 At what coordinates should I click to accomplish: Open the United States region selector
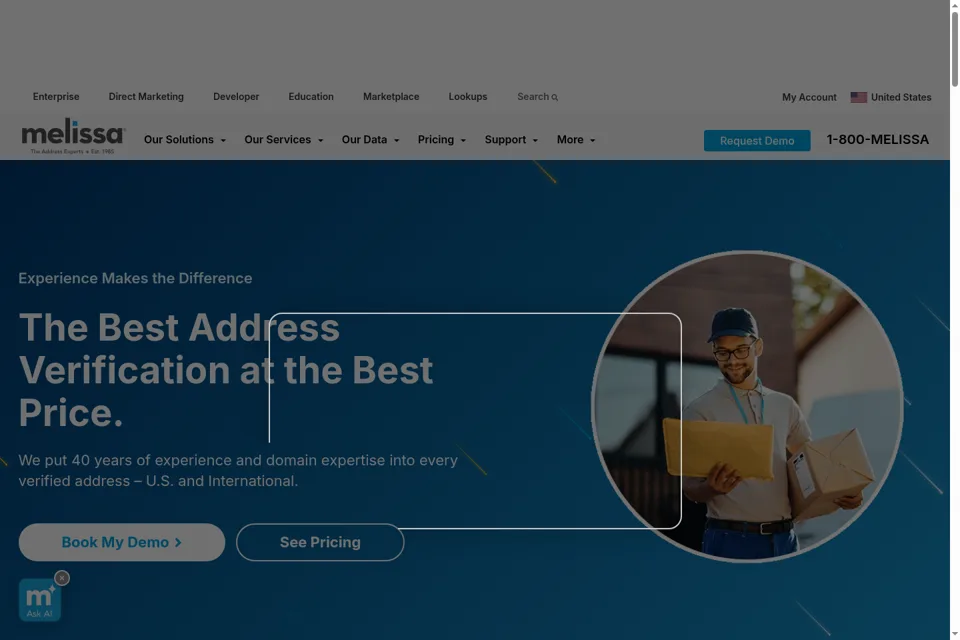coord(891,97)
